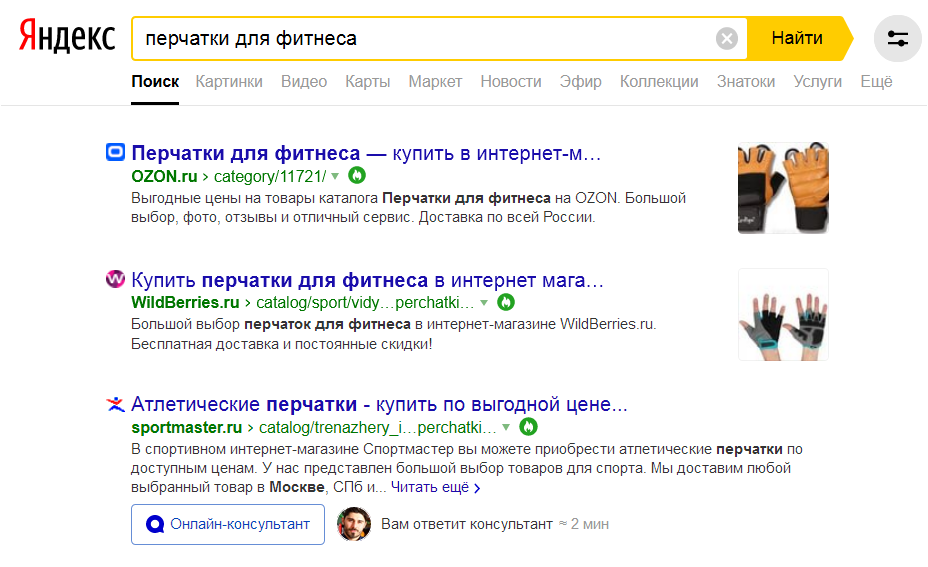
Task: Click the WildBerries favicon beside second result
Action: pyautogui.click(x=115, y=279)
